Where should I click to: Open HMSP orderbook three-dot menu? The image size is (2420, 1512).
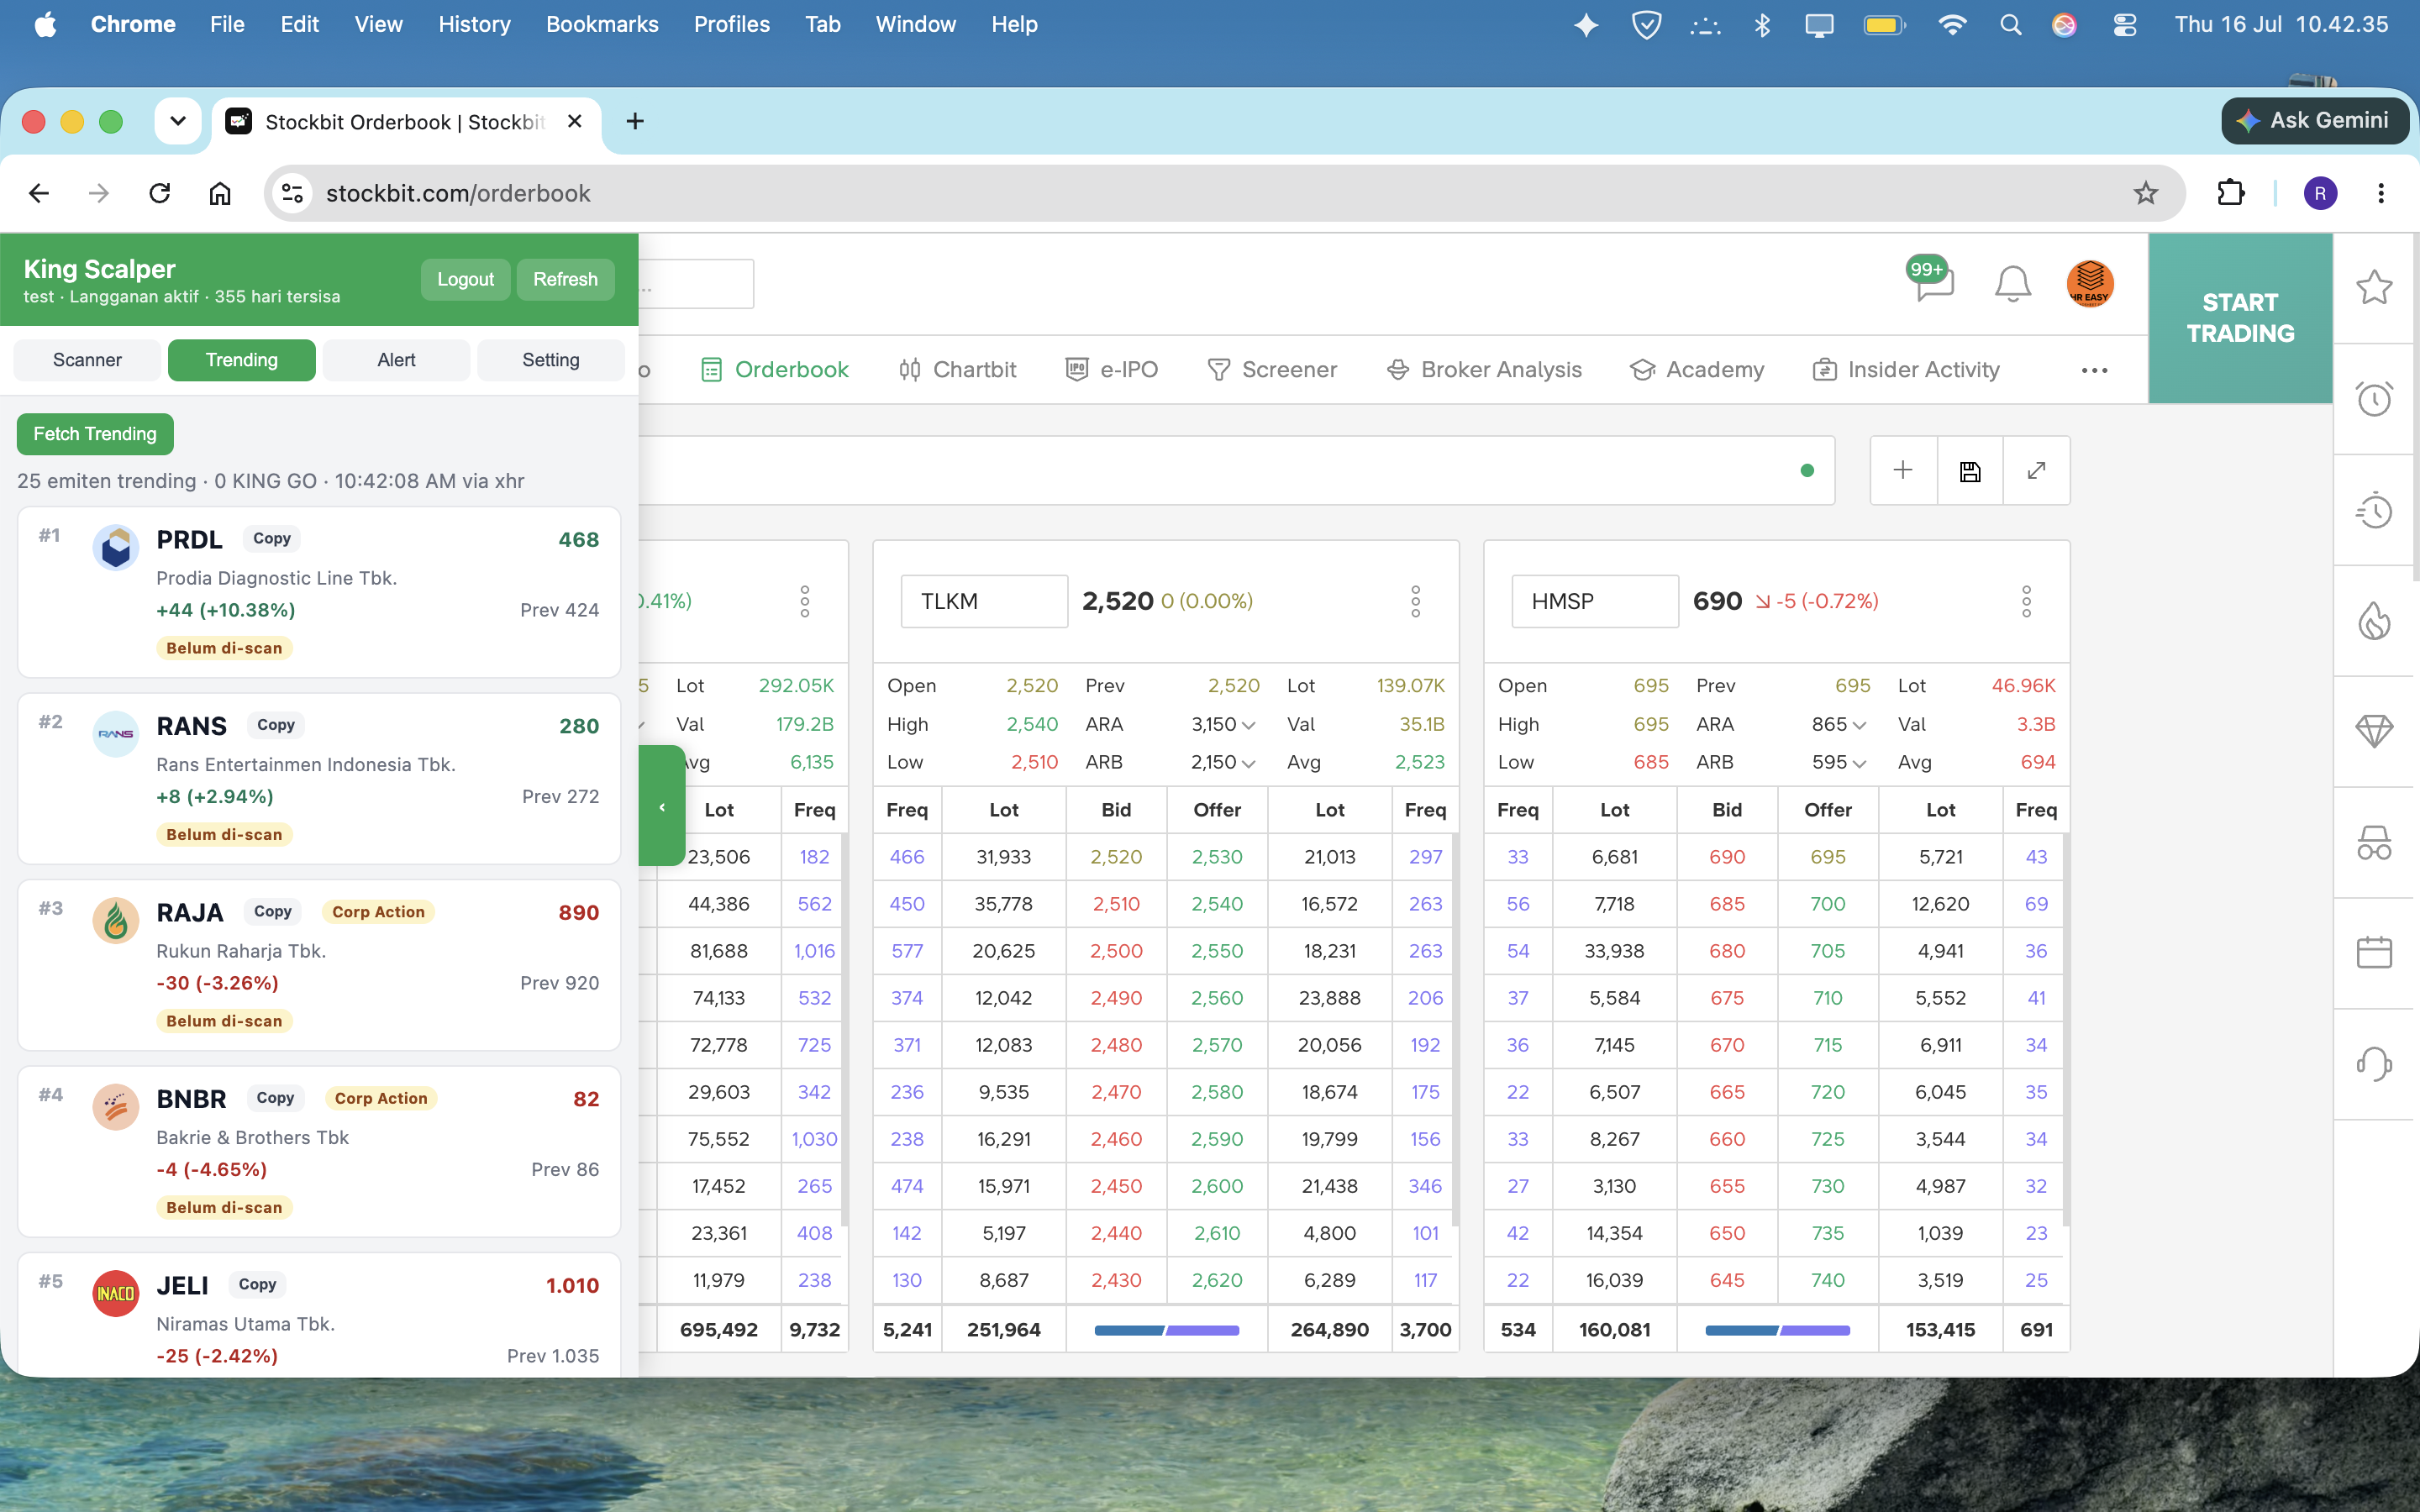(x=2026, y=601)
